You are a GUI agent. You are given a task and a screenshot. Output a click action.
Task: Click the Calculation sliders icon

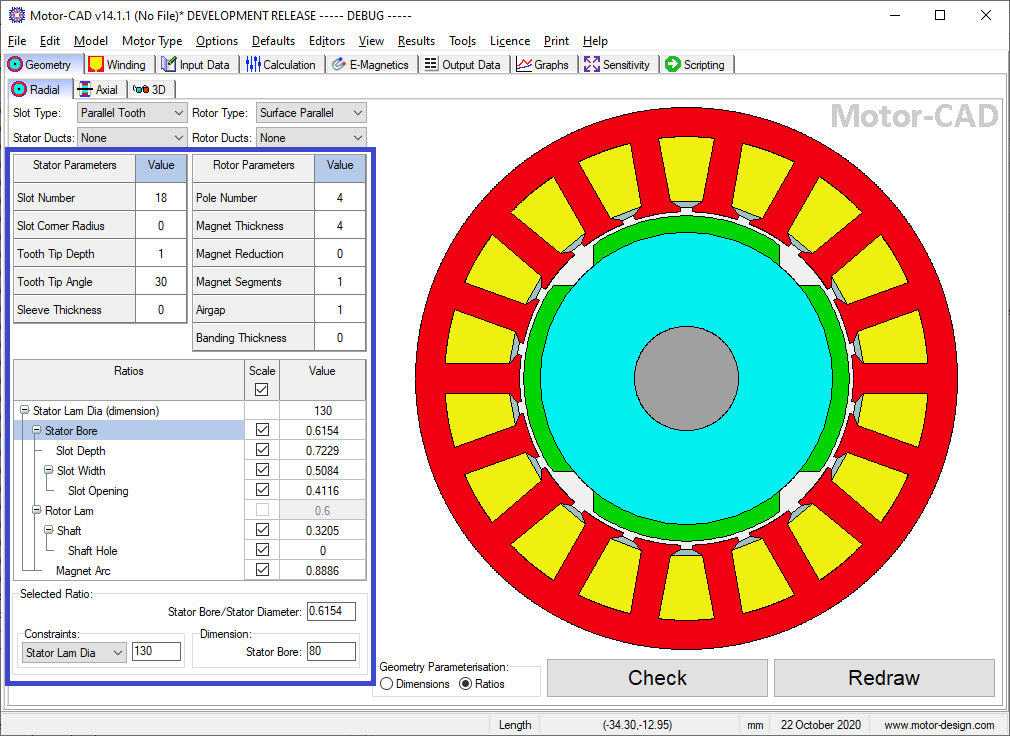[253, 64]
